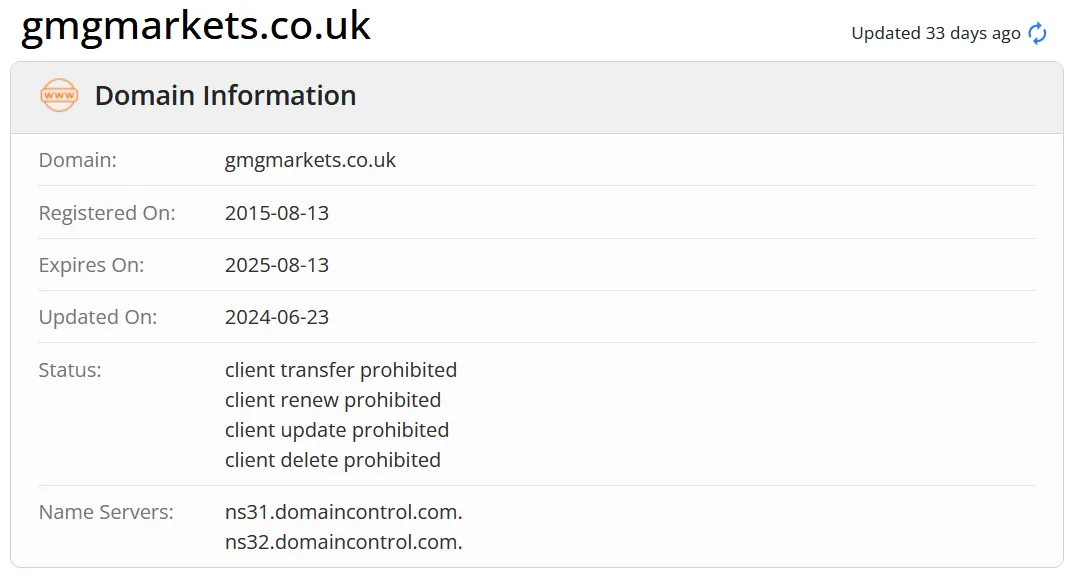This screenshot has width=1085, height=586.
Task: Click the client transfer prohibited status
Action: pyautogui.click(x=340, y=370)
